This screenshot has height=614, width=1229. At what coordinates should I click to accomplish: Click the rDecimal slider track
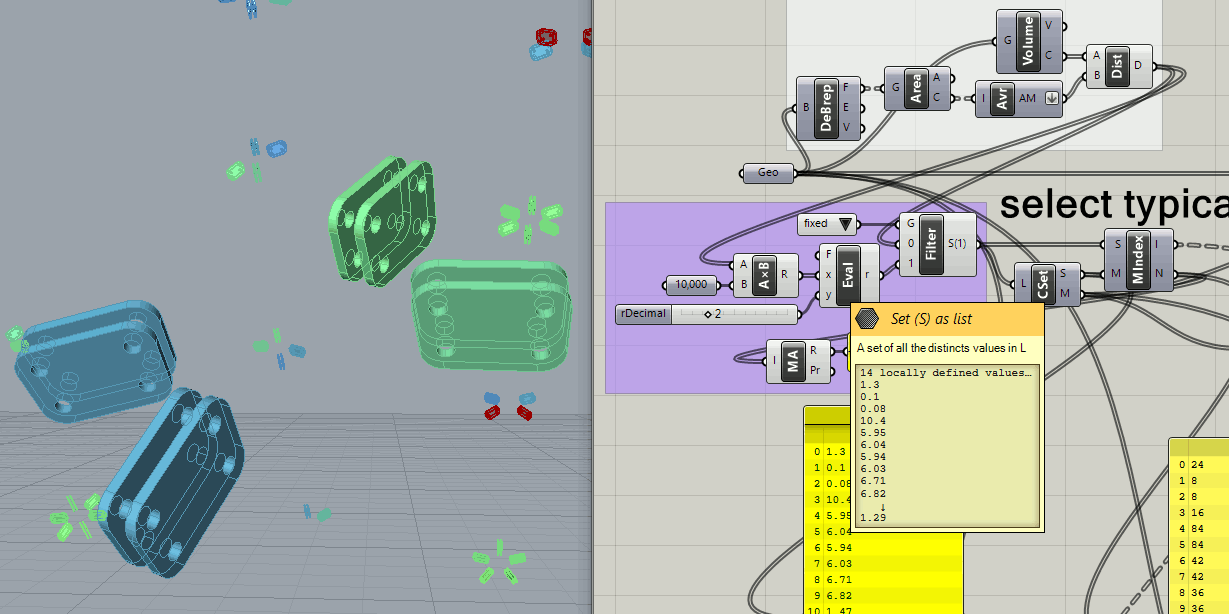(x=735, y=314)
